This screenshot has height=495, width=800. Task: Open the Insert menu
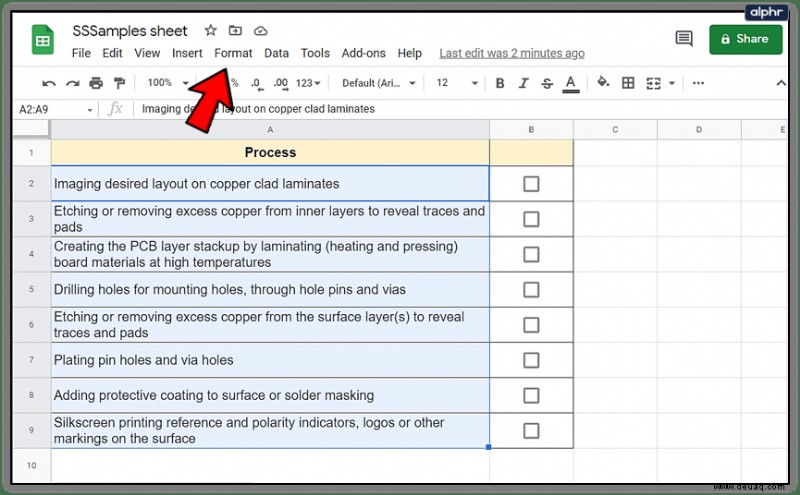pos(187,53)
